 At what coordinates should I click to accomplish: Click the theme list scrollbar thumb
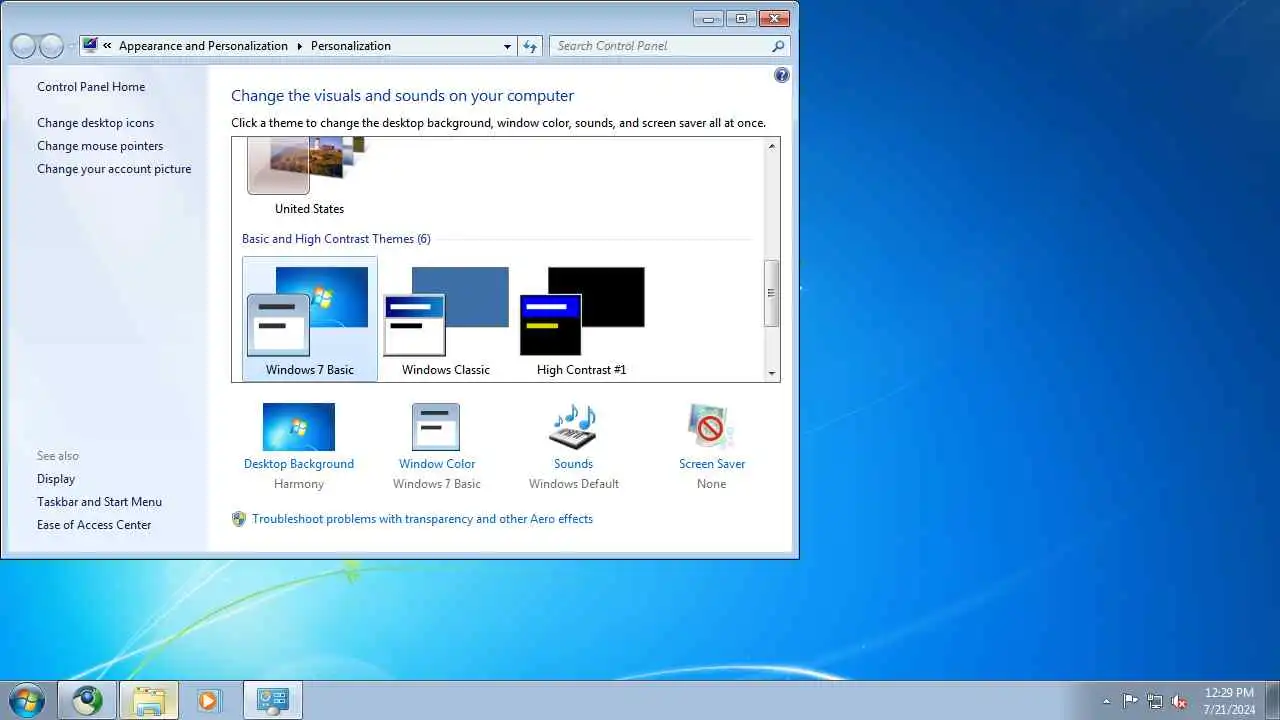771,292
